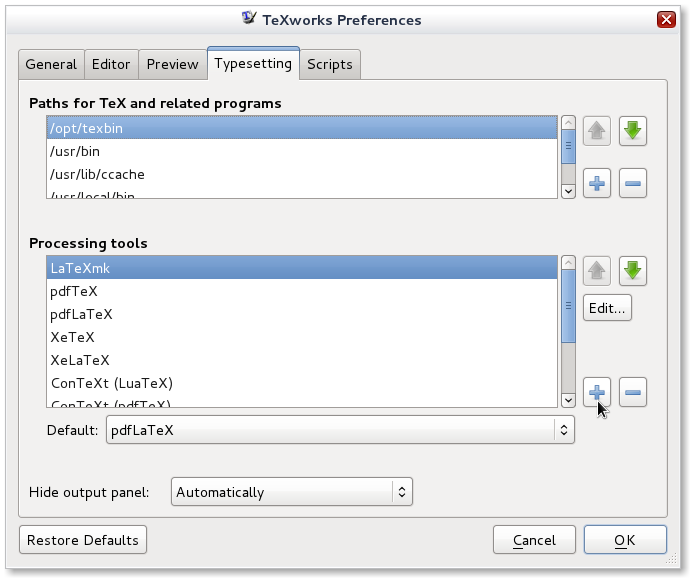Move LaTeXmk tool down with green arrow
Viewport: 690px width, 578px height.
[x=633, y=271]
